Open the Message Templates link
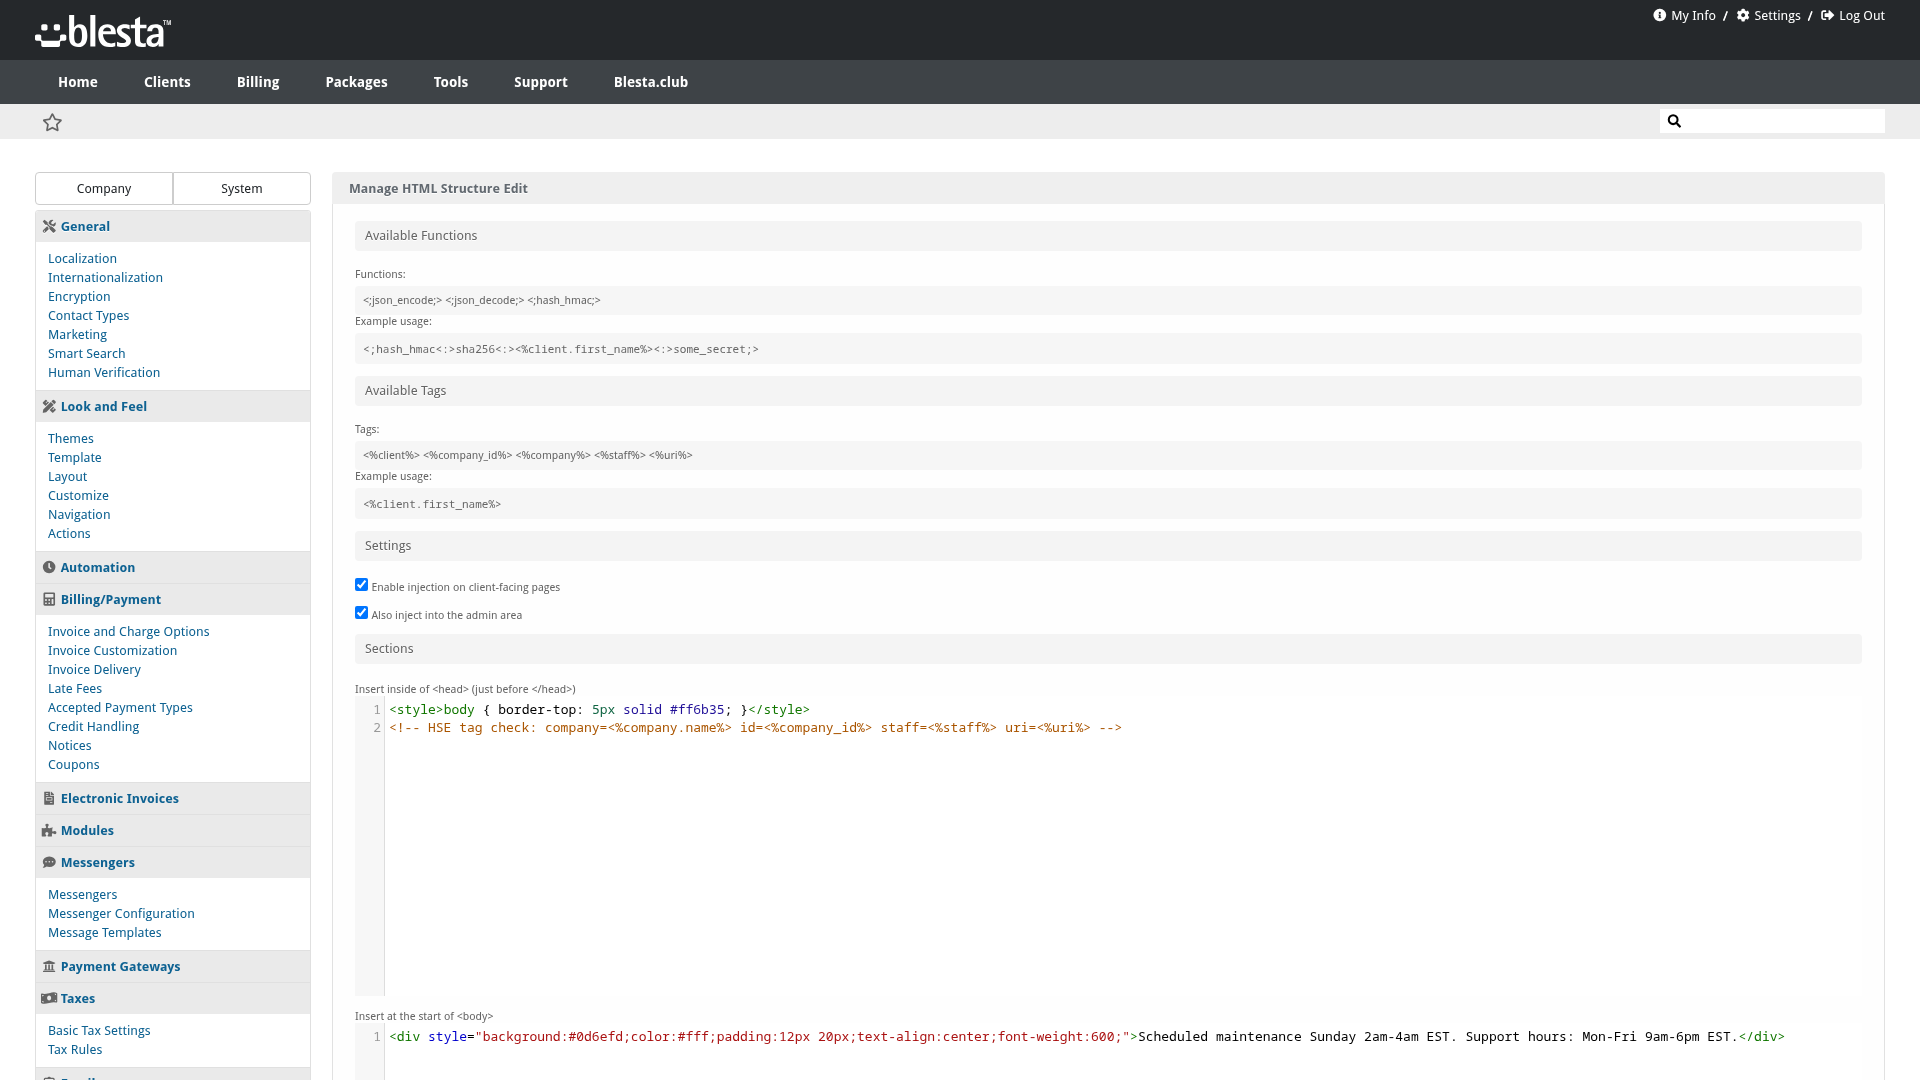Viewport: 1920px width, 1080px height. pyautogui.click(x=105, y=932)
